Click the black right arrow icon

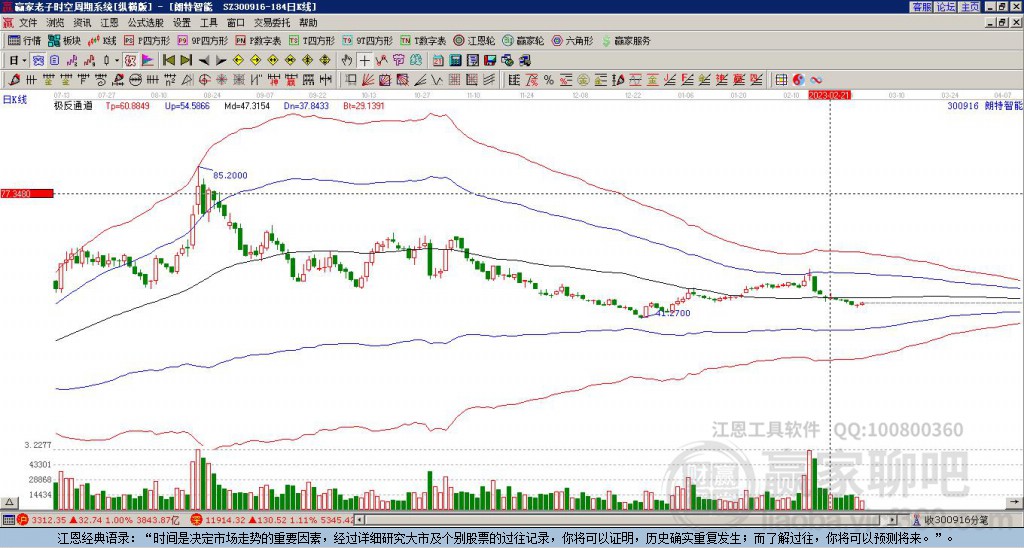[x=221, y=61]
